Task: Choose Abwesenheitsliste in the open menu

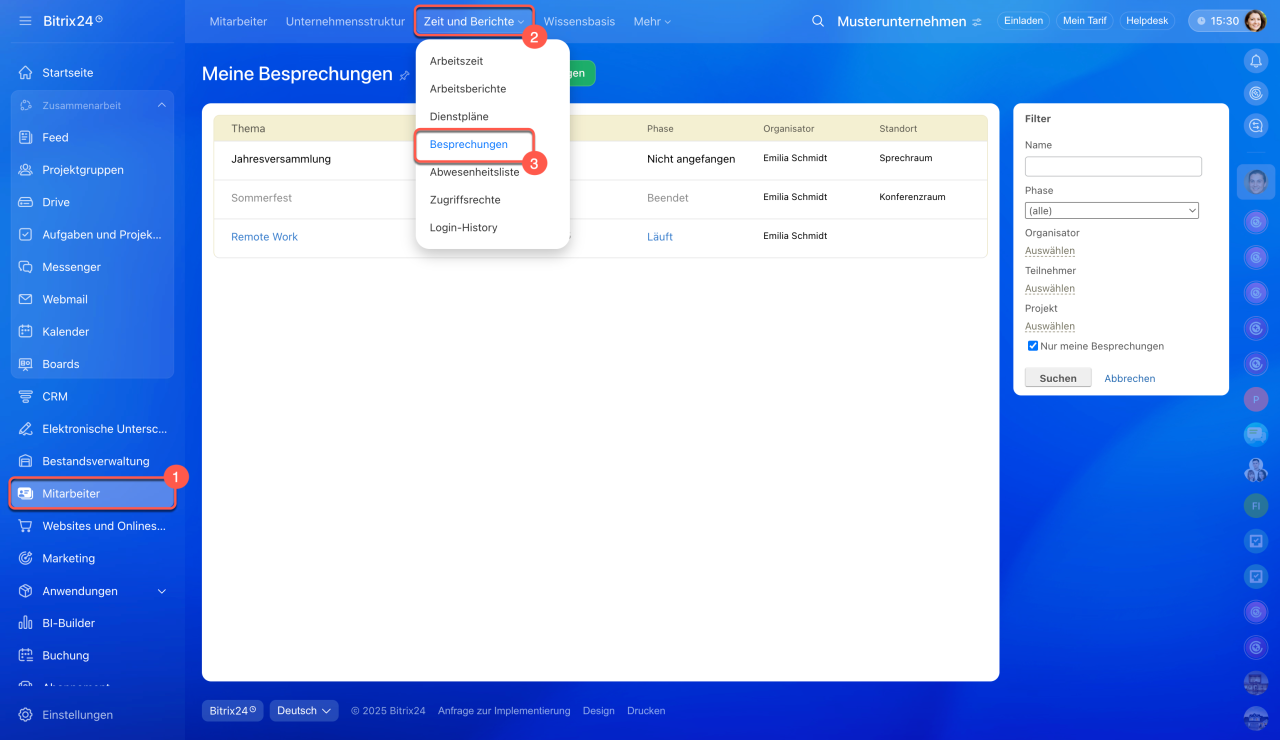Action: pyautogui.click(x=474, y=172)
